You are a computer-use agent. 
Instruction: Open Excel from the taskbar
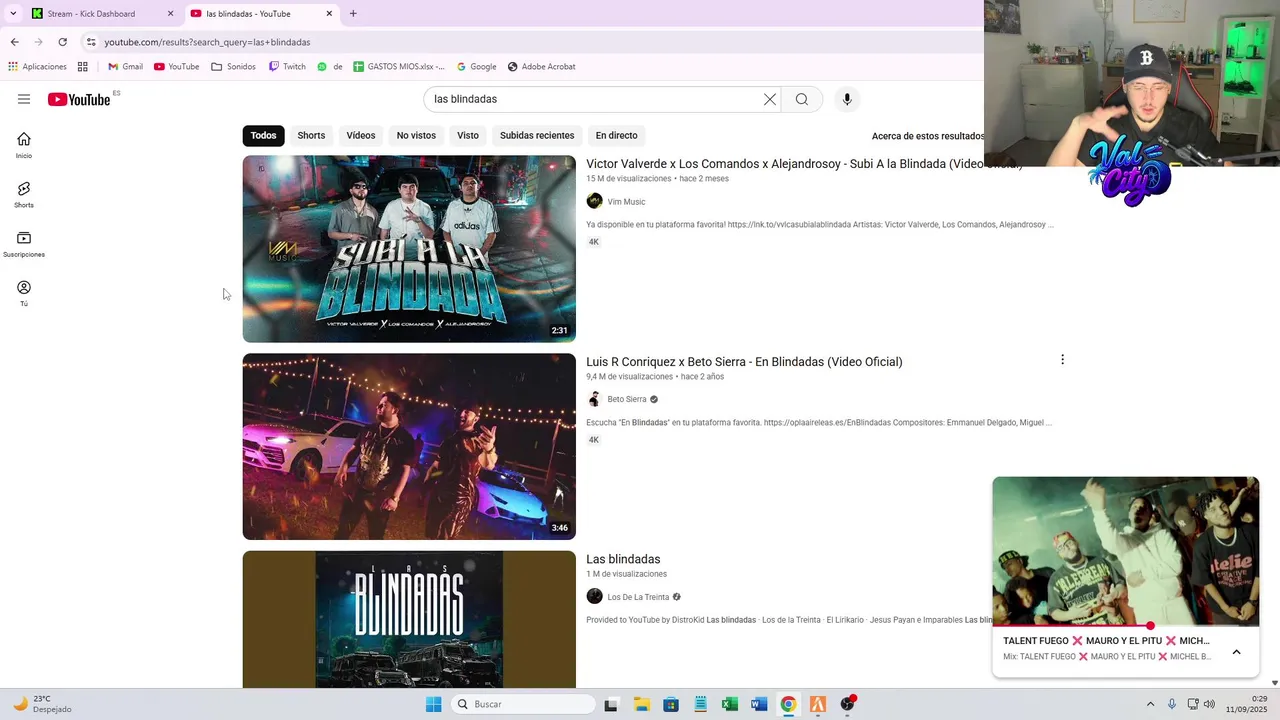[729, 704]
